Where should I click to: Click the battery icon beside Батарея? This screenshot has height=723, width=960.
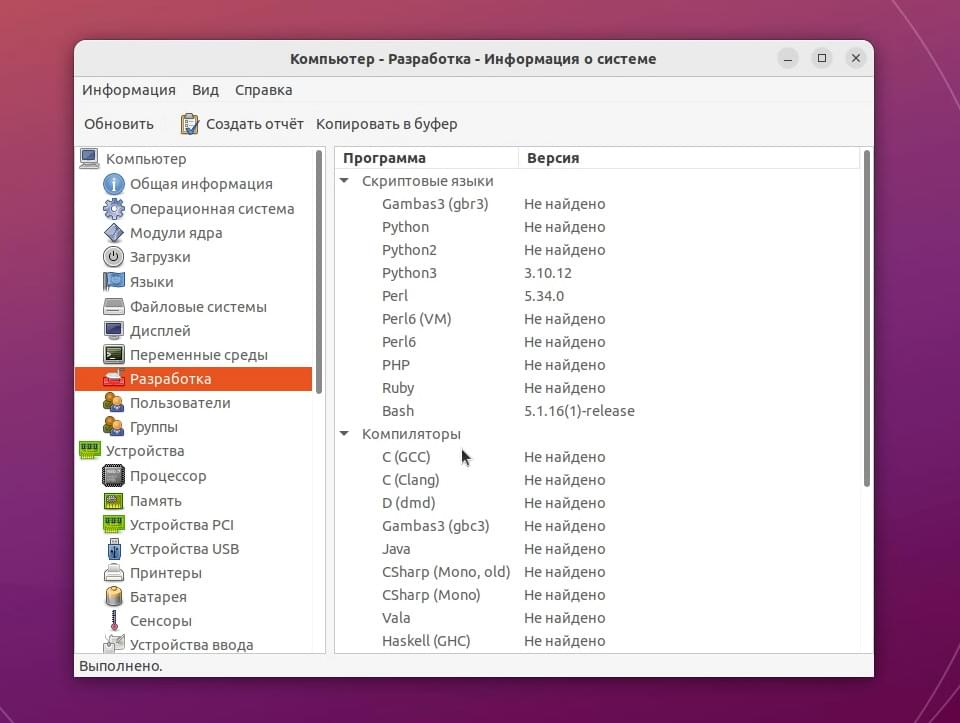(113, 597)
